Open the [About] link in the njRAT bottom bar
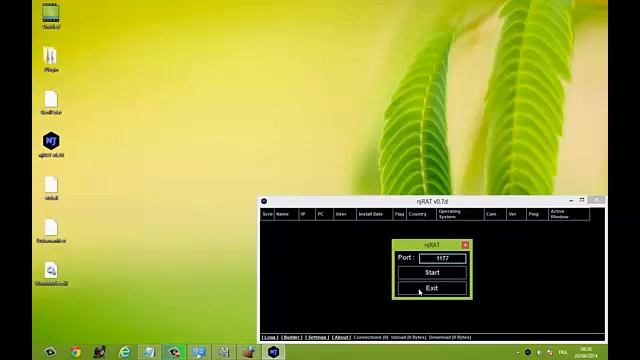The height and width of the screenshot is (360, 640). click(341, 338)
